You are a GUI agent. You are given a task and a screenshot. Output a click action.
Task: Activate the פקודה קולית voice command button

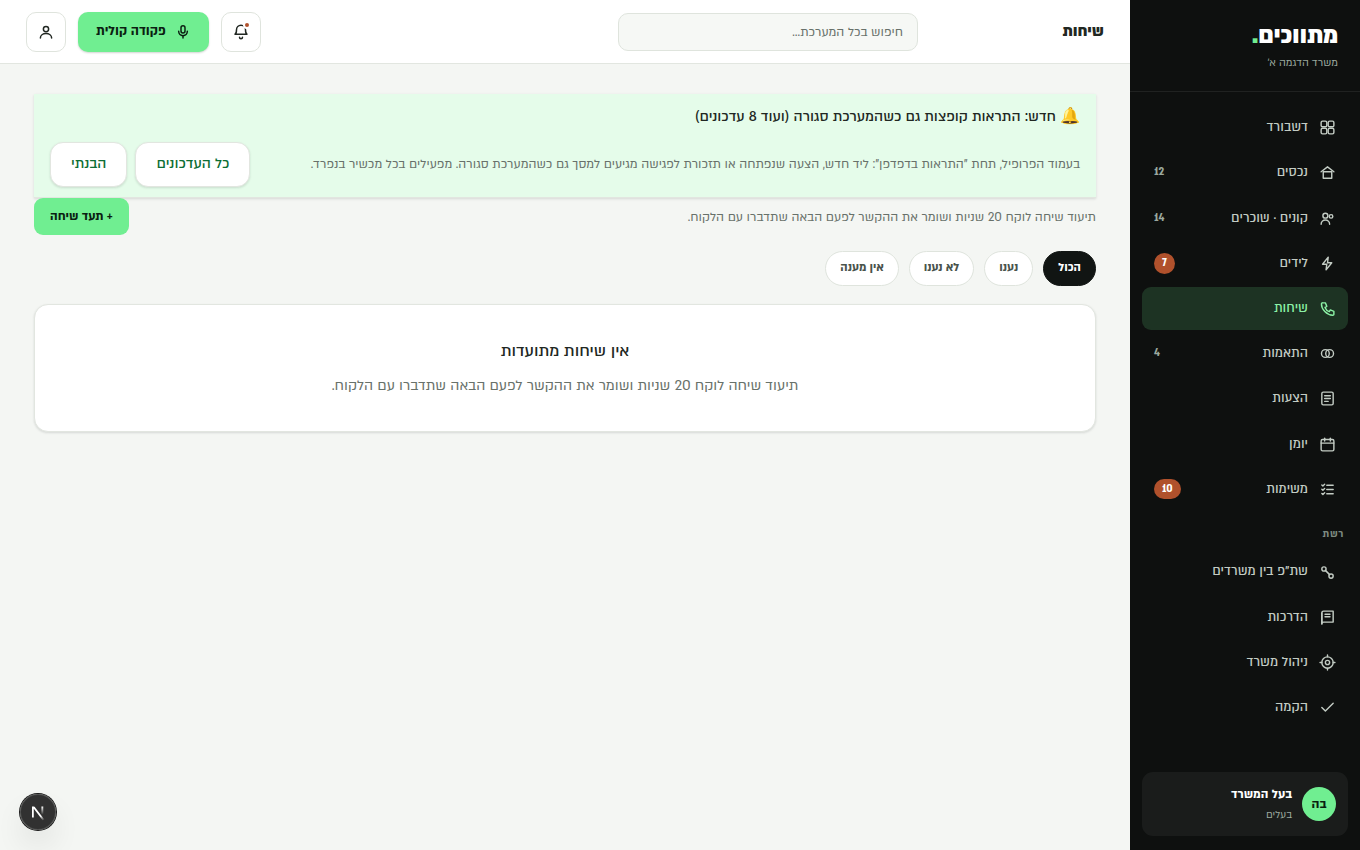[143, 32]
